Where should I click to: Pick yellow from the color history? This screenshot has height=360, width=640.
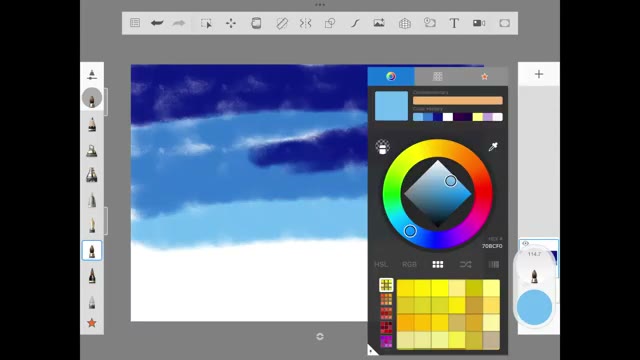478,117
